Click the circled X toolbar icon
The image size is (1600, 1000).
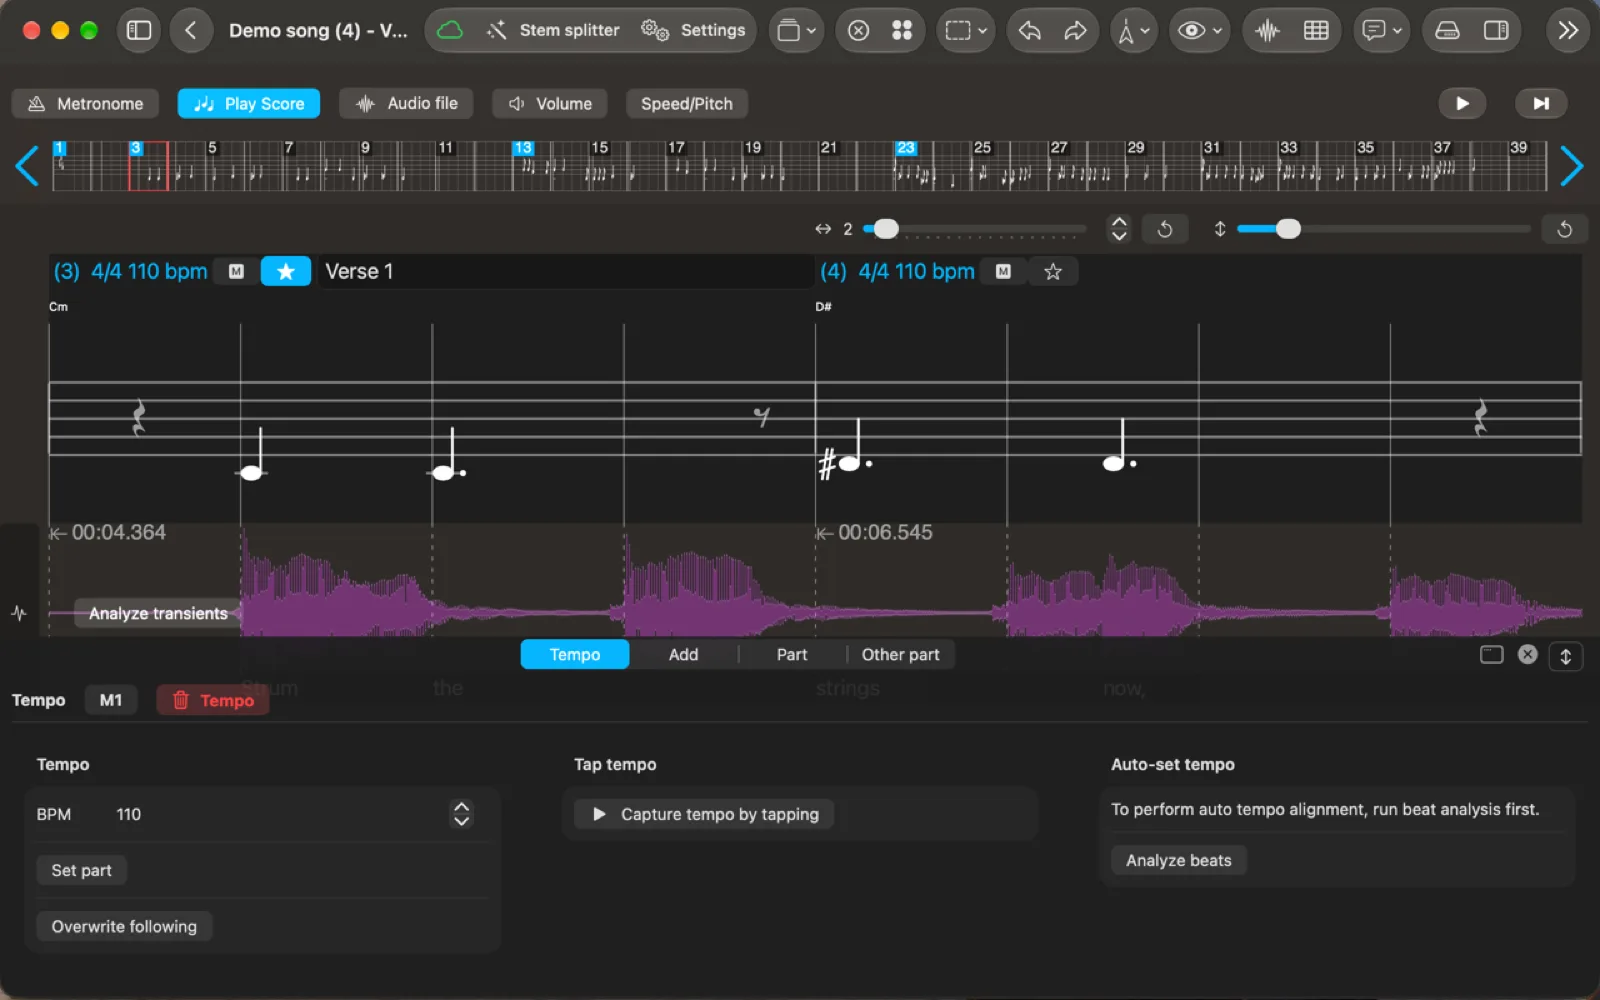coord(858,30)
